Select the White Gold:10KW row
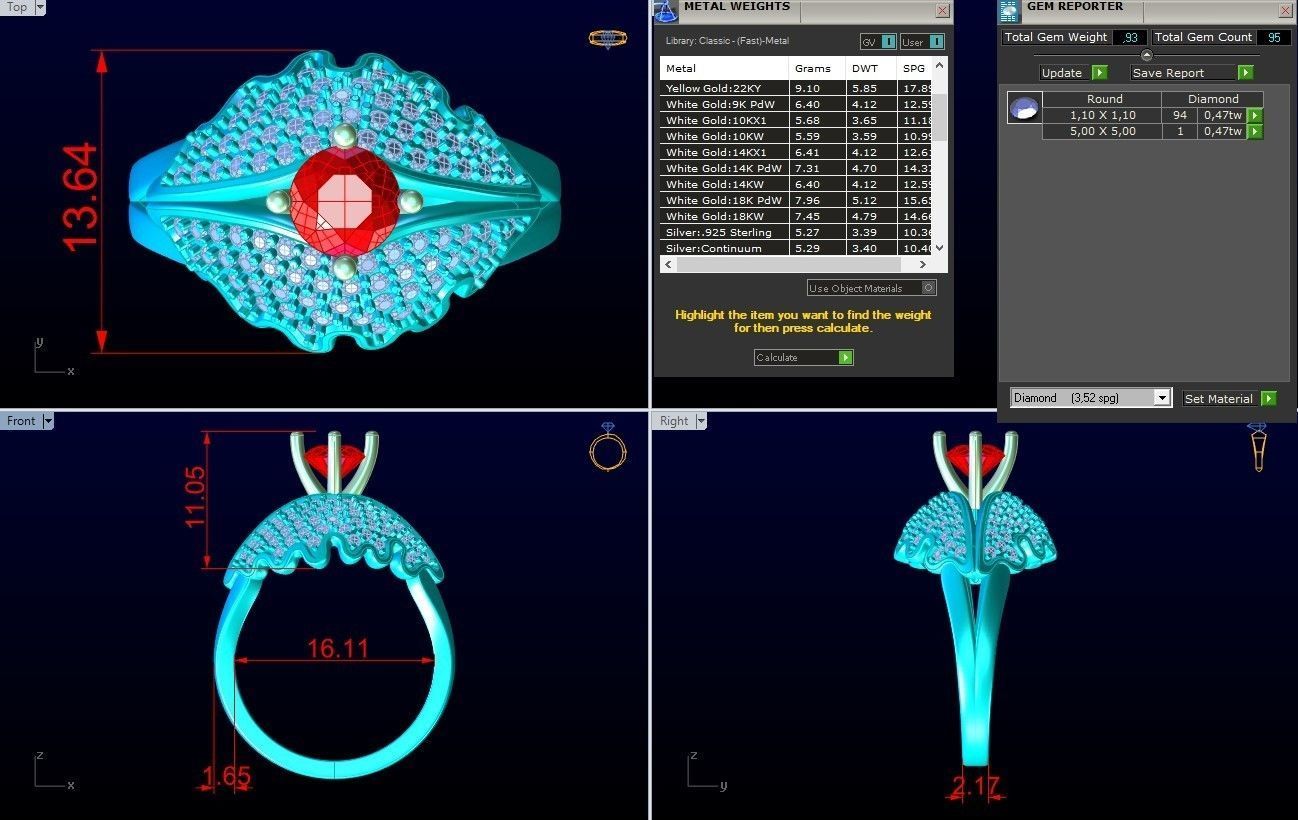1298x820 pixels. coord(796,136)
